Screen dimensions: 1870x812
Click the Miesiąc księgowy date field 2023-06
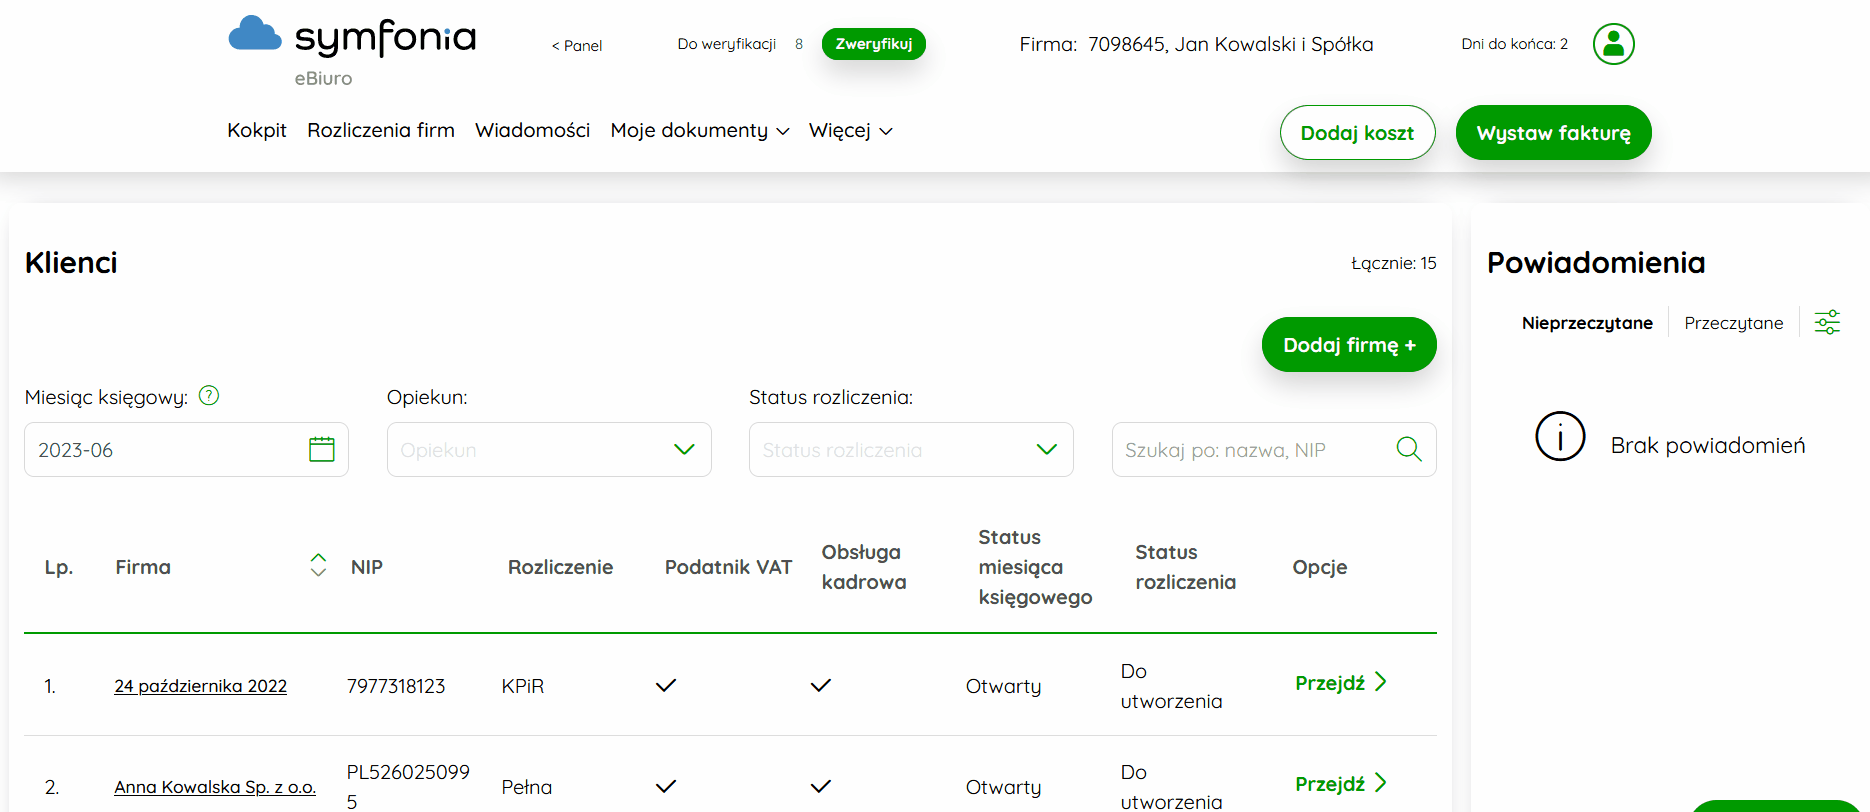[x=186, y=449]
